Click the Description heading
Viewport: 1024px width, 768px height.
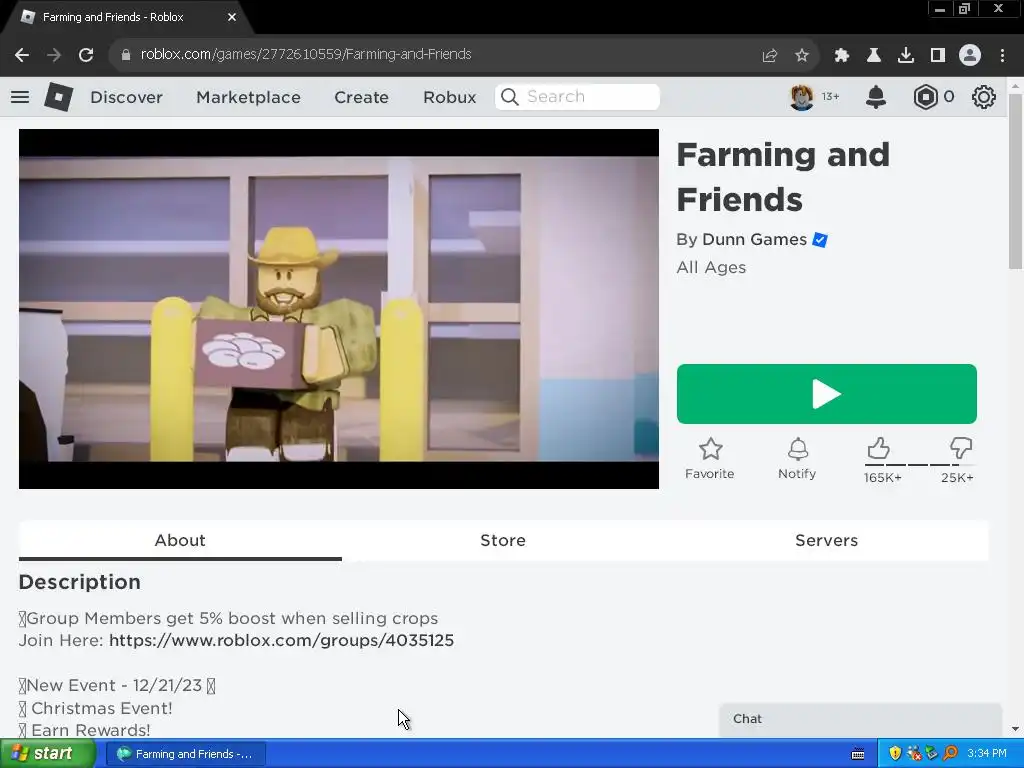(80, 582)
